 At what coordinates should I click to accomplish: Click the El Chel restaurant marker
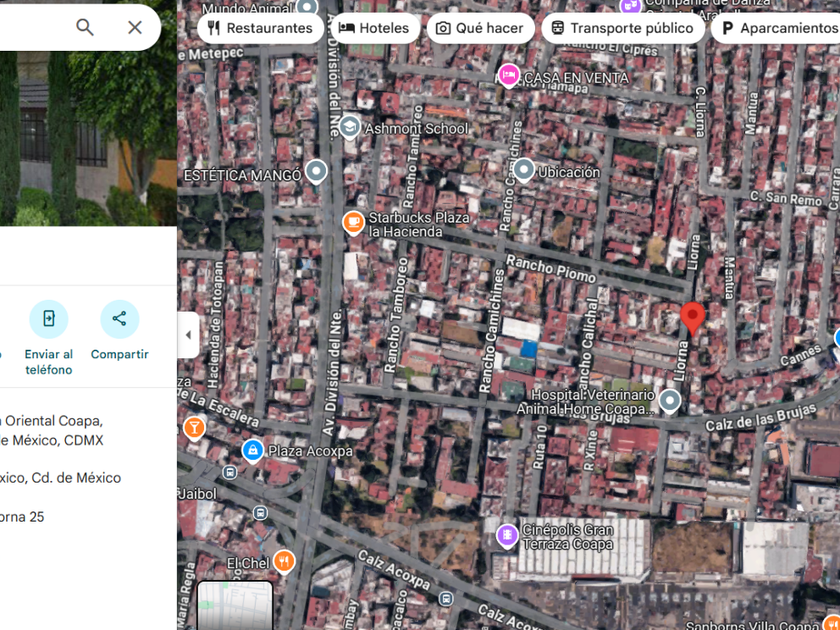[x=284, y=562]
